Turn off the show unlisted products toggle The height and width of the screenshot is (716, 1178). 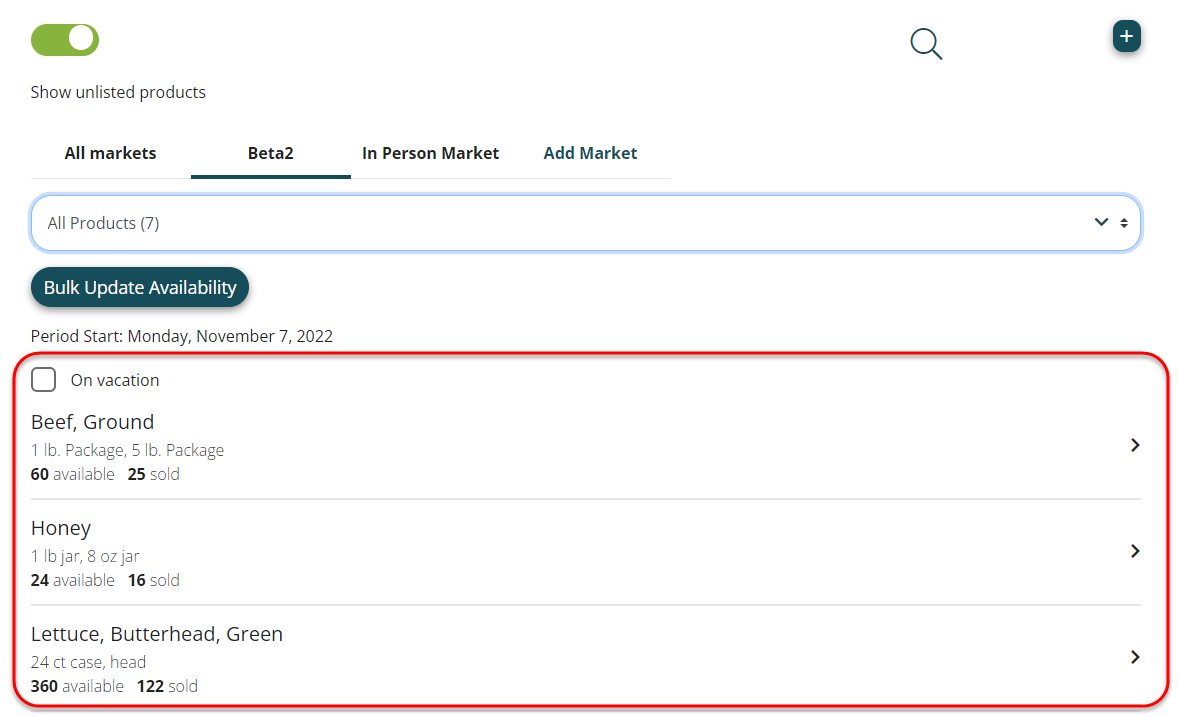point(65,39)
